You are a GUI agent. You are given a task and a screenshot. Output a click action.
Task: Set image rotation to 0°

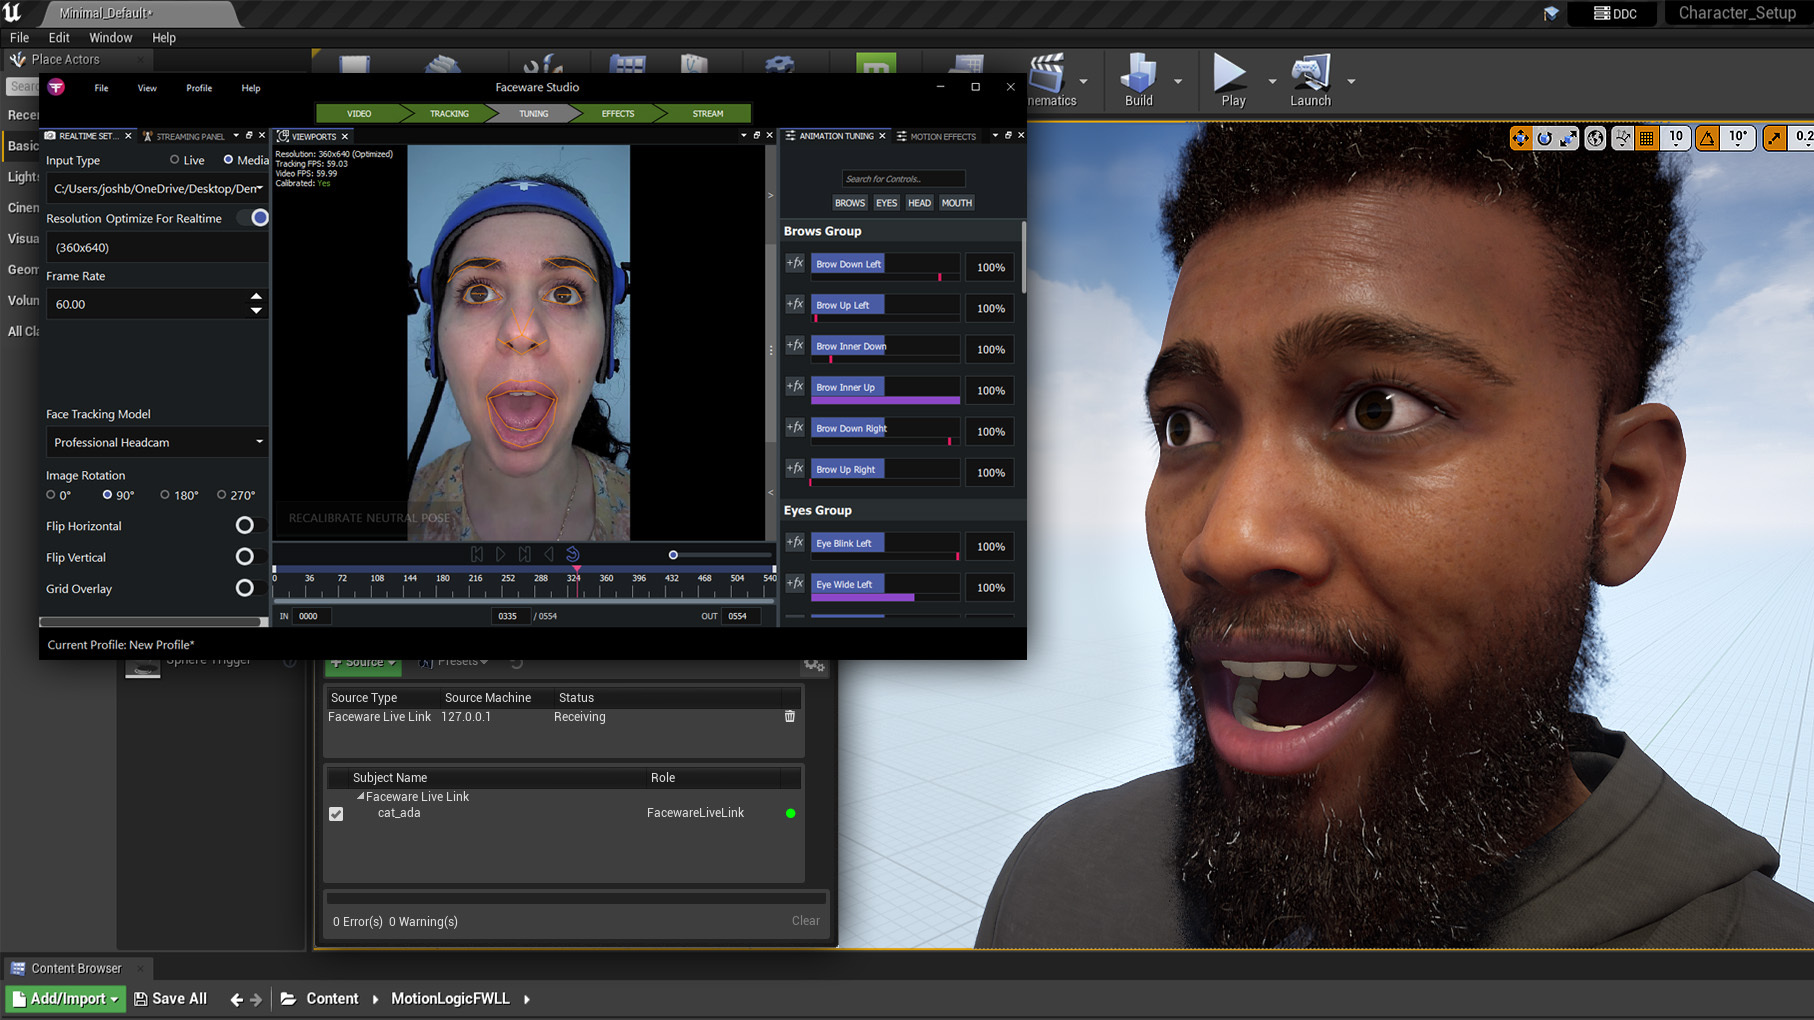51,495
